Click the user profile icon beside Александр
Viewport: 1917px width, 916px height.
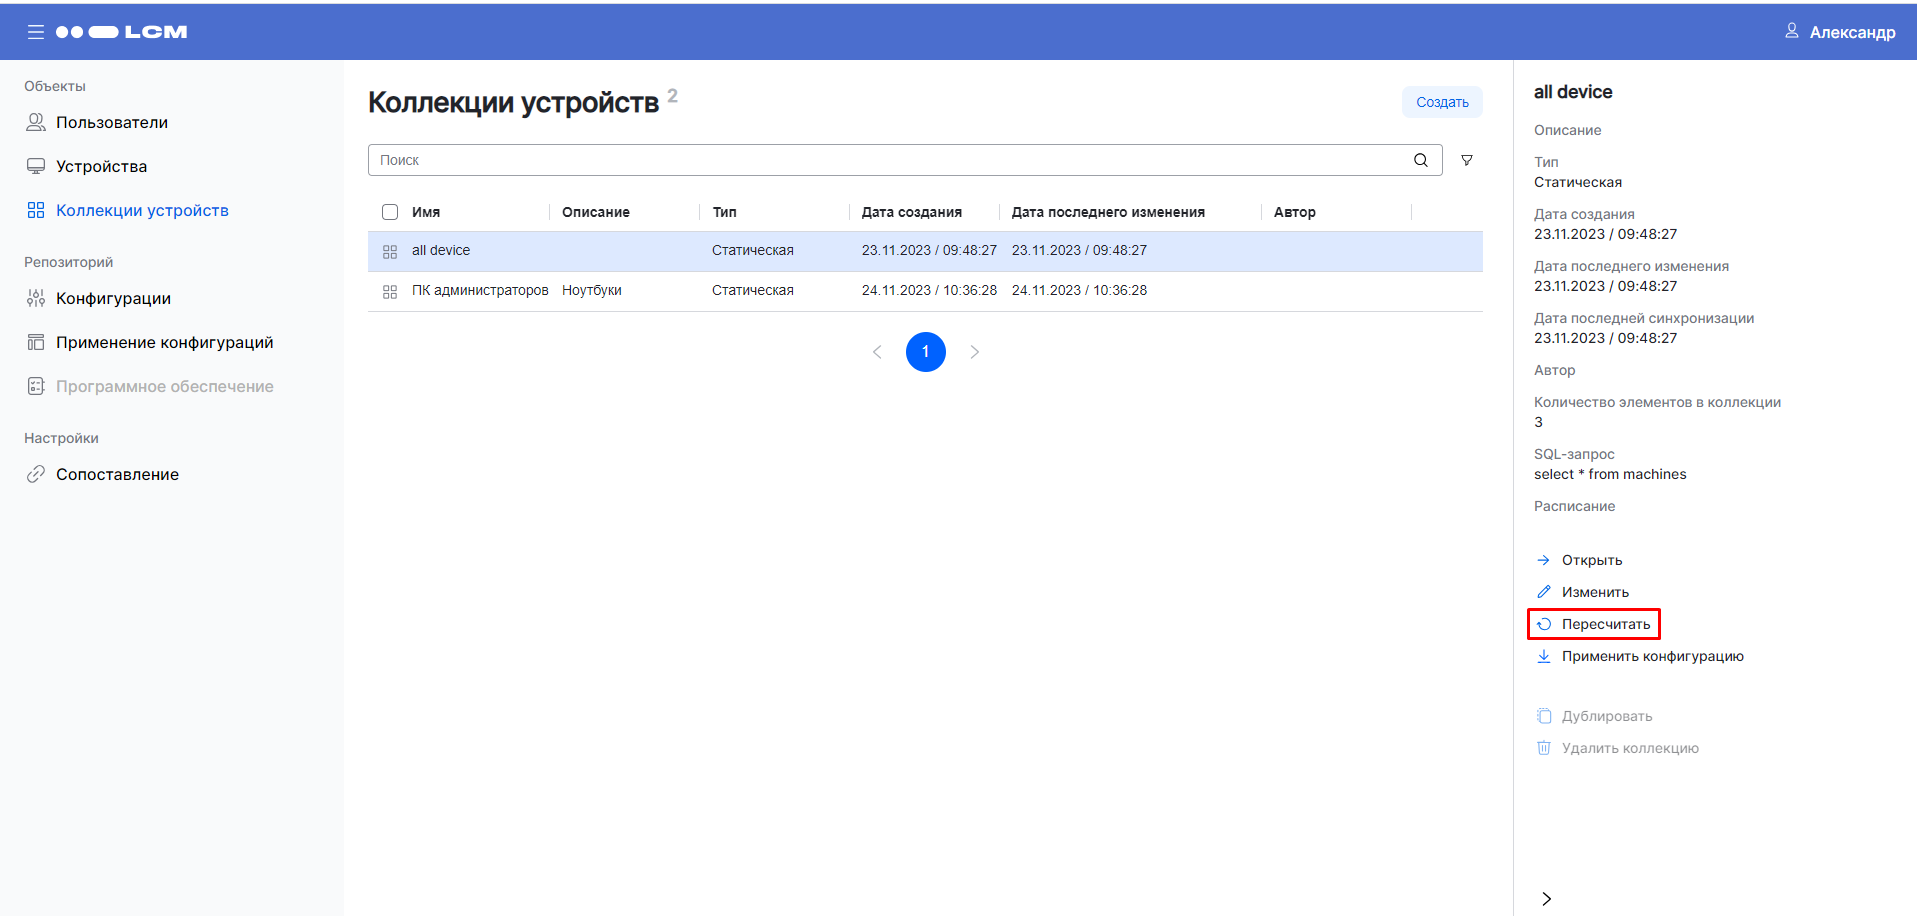1791,32
